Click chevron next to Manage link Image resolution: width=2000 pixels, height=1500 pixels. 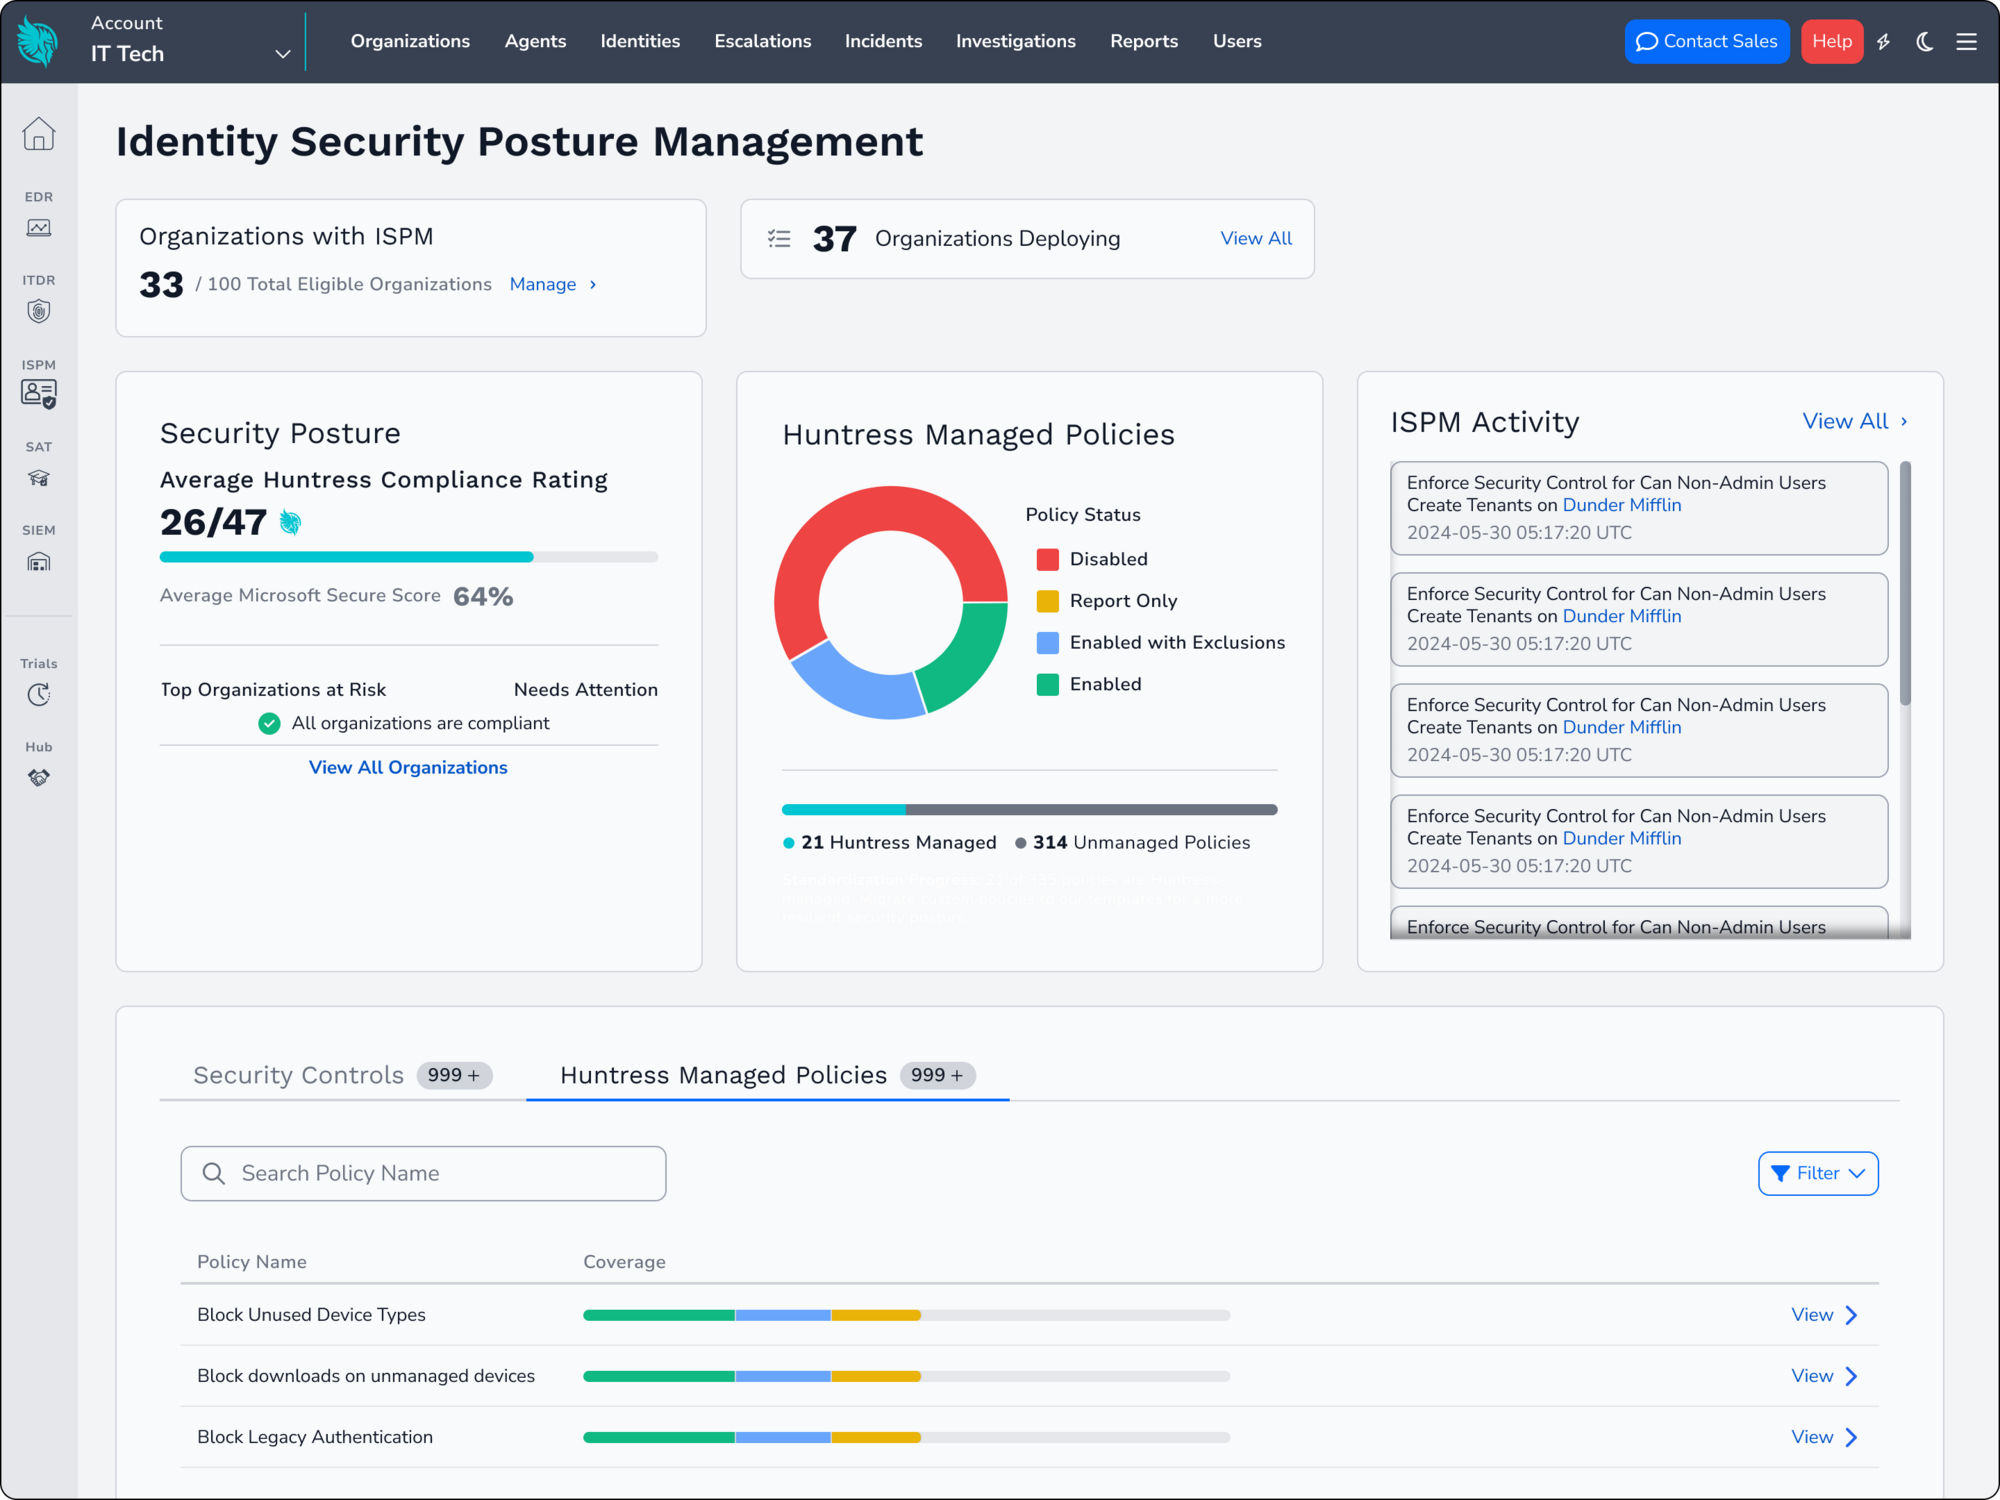click(x=593, y=285)
